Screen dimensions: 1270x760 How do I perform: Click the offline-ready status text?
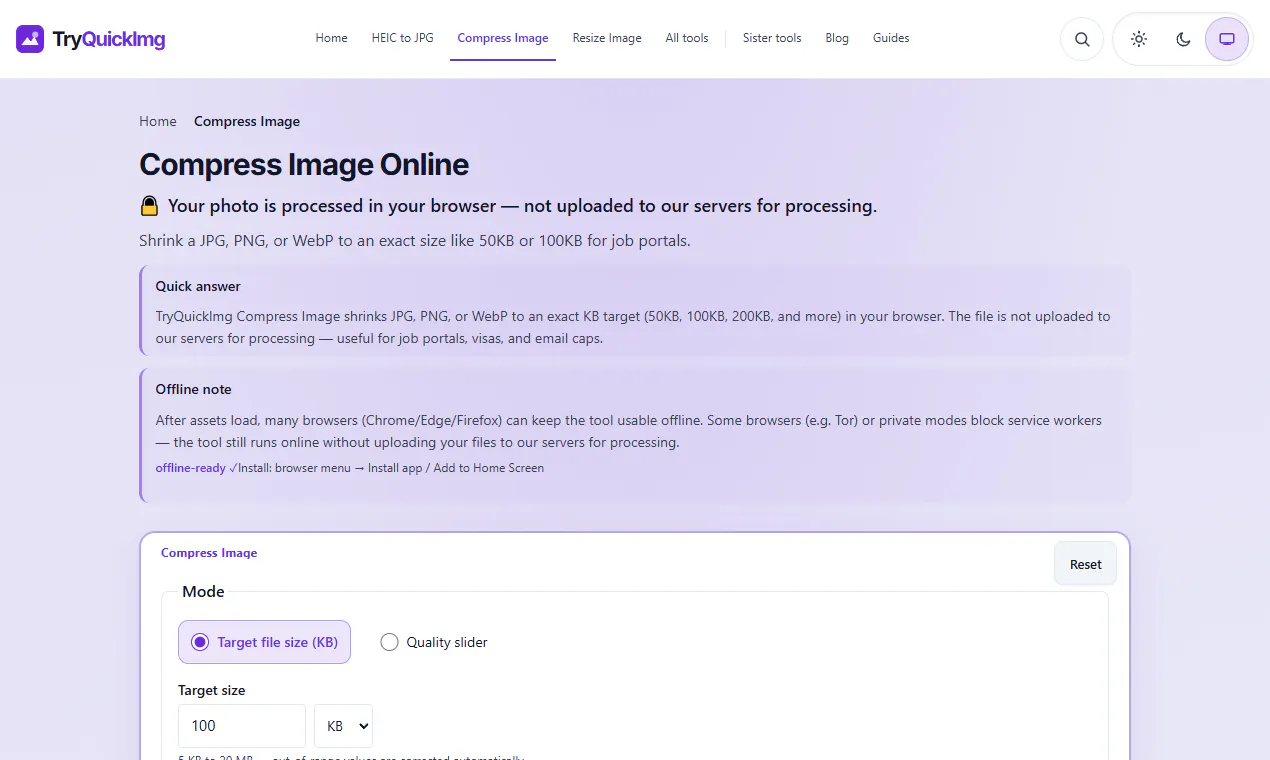click(x=196, y=468)
